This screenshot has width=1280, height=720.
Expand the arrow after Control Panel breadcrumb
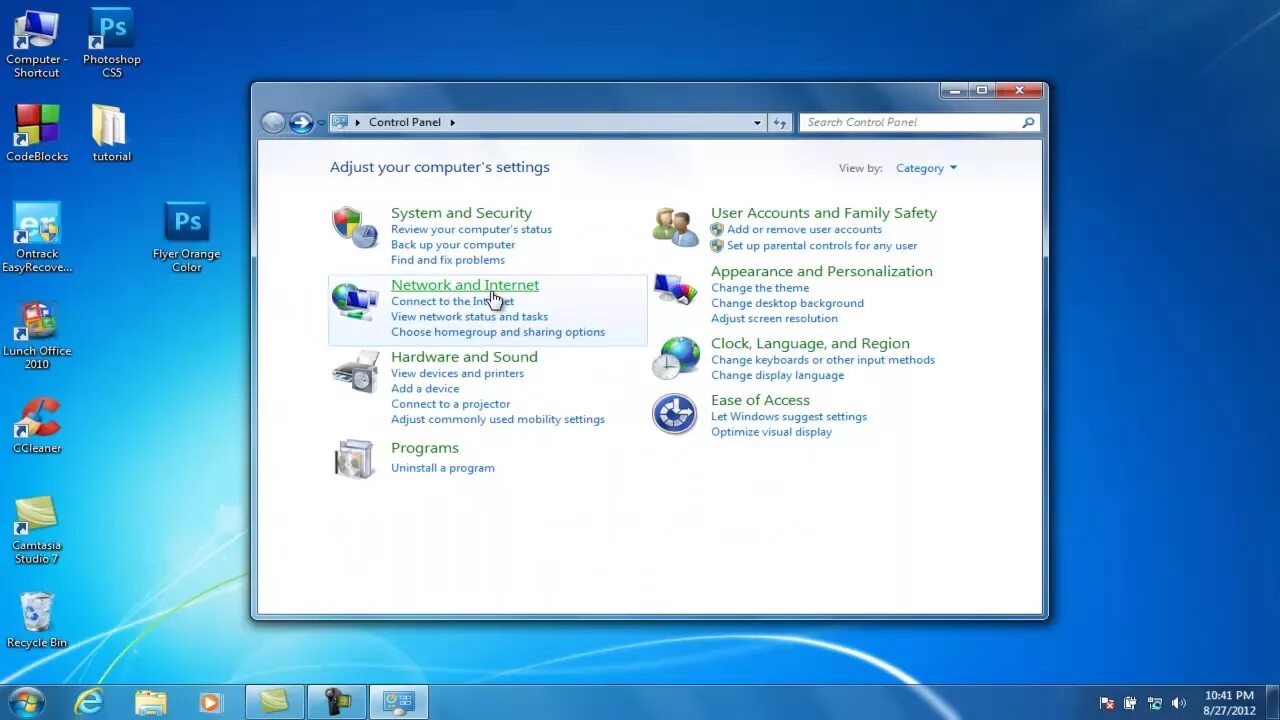(x=452, y=122)
